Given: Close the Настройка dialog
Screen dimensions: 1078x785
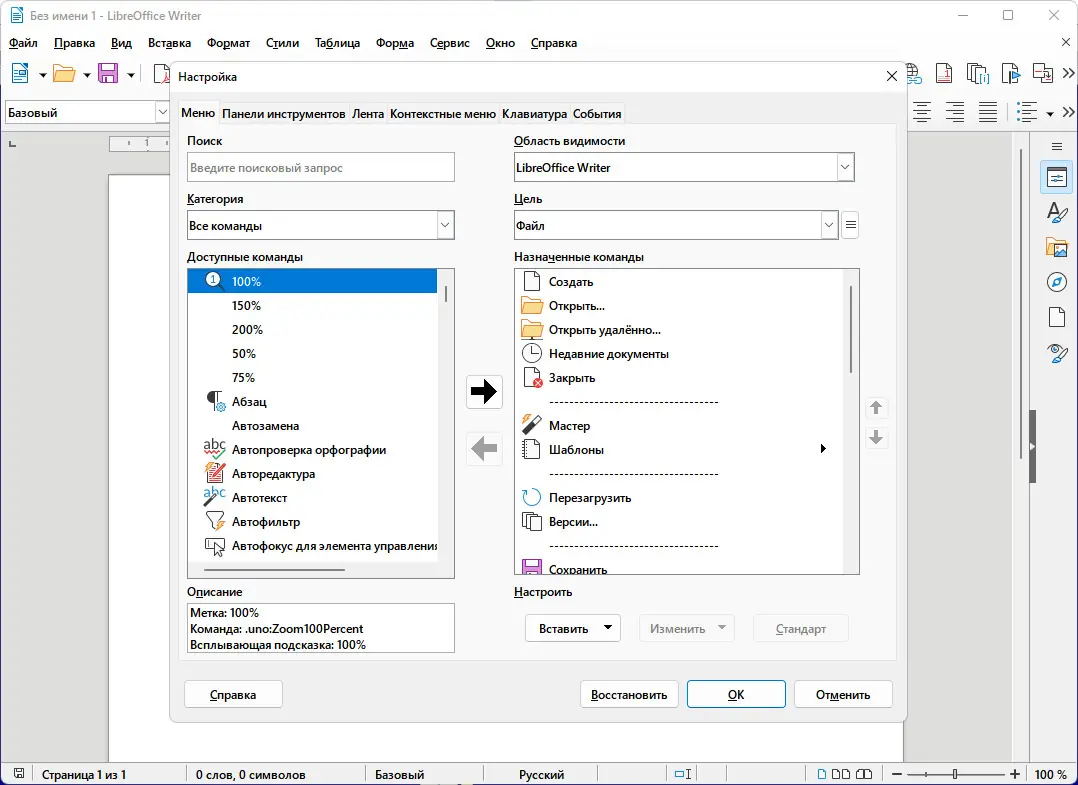Looking at the screenshot, I should click(x=892, y=76).
